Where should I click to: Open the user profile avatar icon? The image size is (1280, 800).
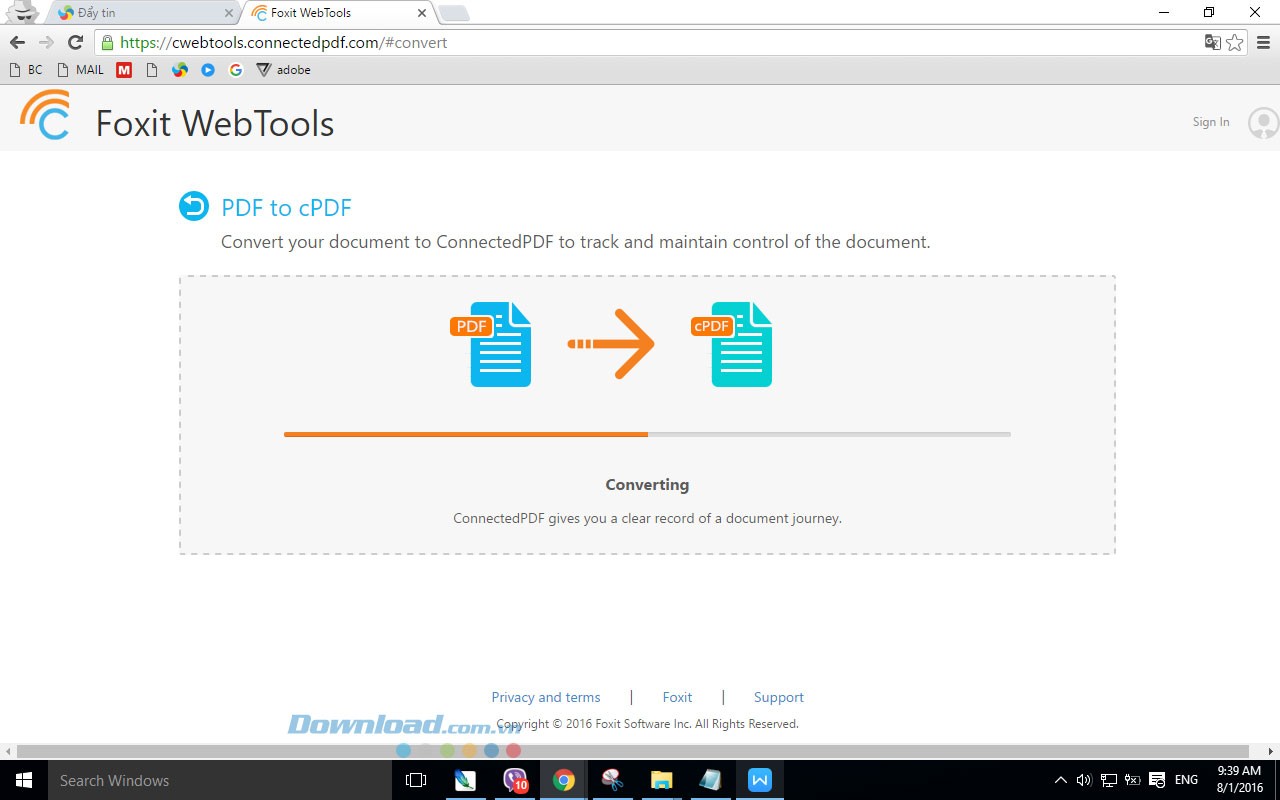point(1263,122)
